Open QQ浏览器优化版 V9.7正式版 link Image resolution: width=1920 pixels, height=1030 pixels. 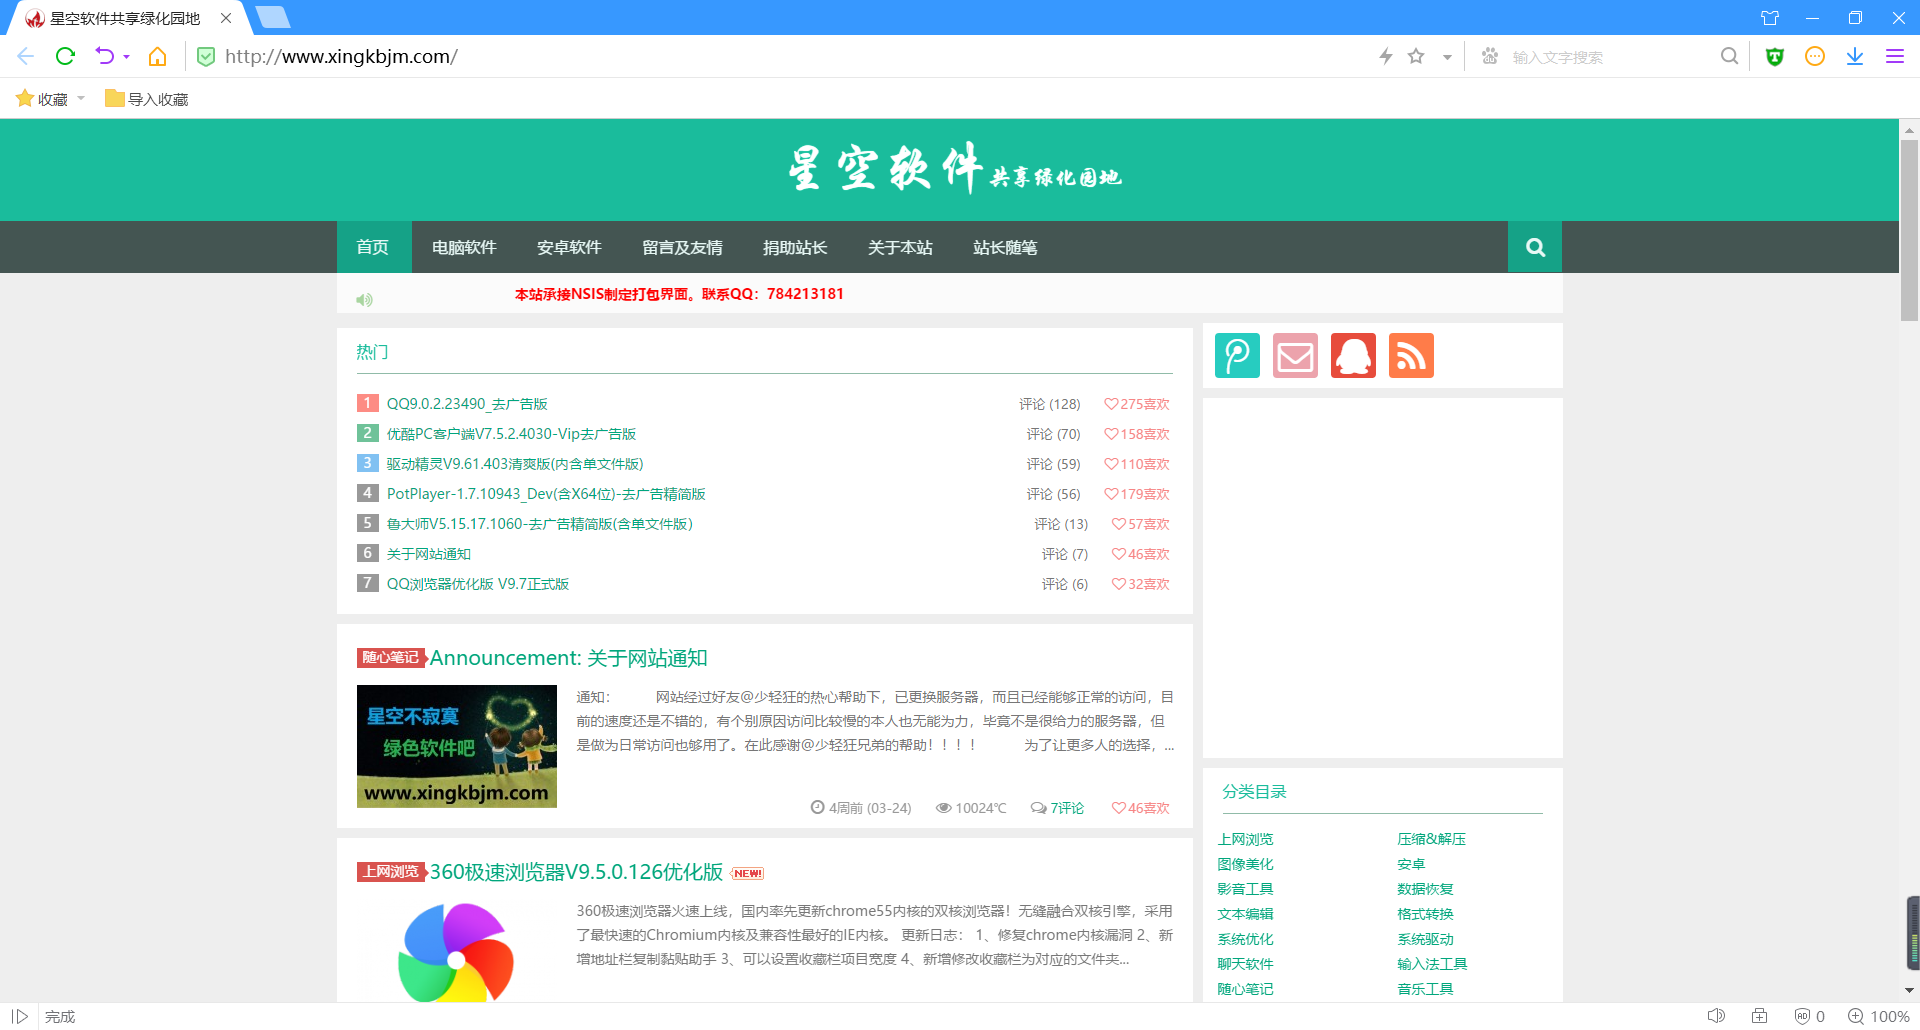[478, 584]
